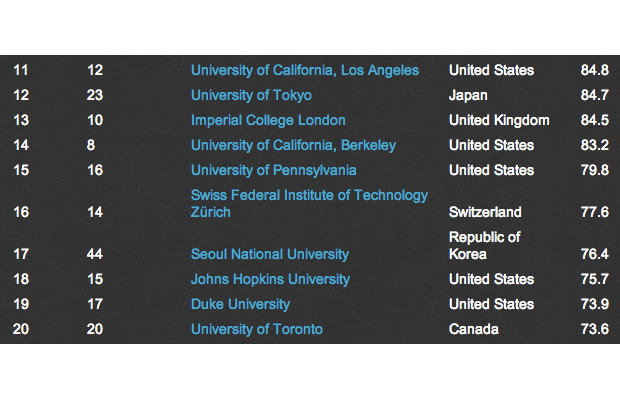The width and height of the screenshot is (620, 400).
Task: Click score 84.8 for UCLA
Action: click(594, 70)
